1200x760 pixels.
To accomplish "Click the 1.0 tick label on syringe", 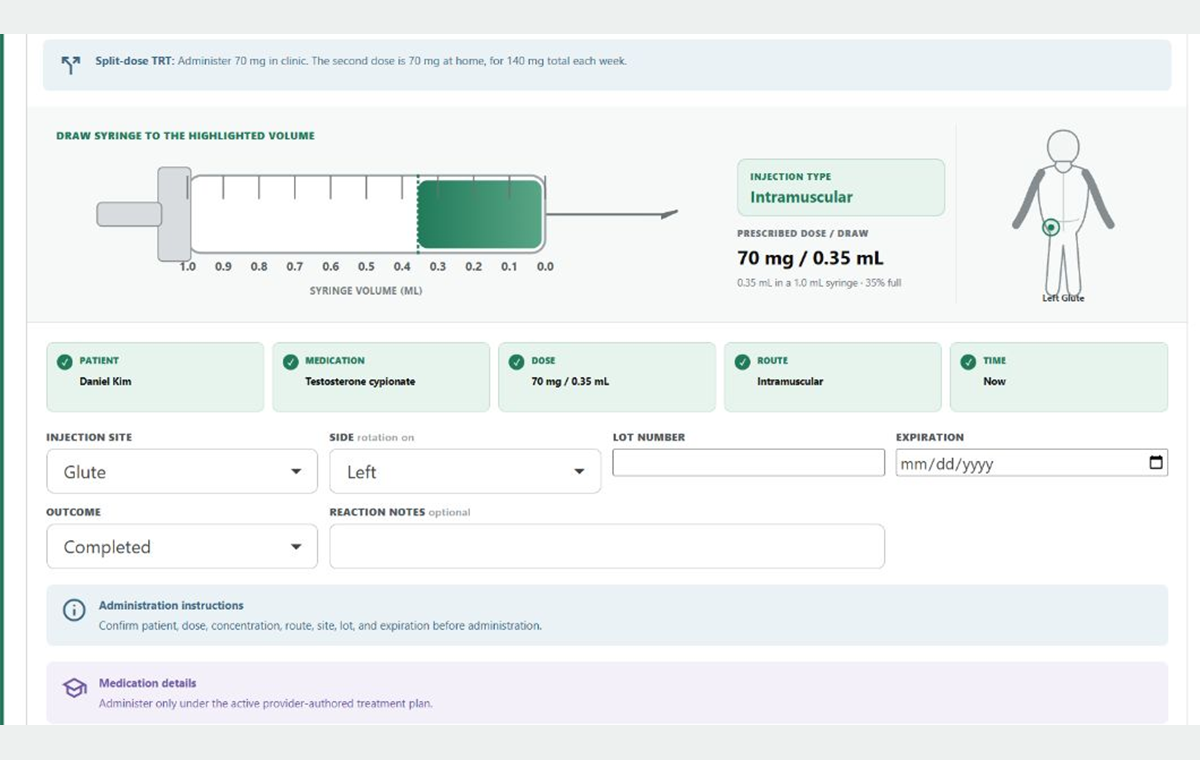I will [x=187, y=267].
